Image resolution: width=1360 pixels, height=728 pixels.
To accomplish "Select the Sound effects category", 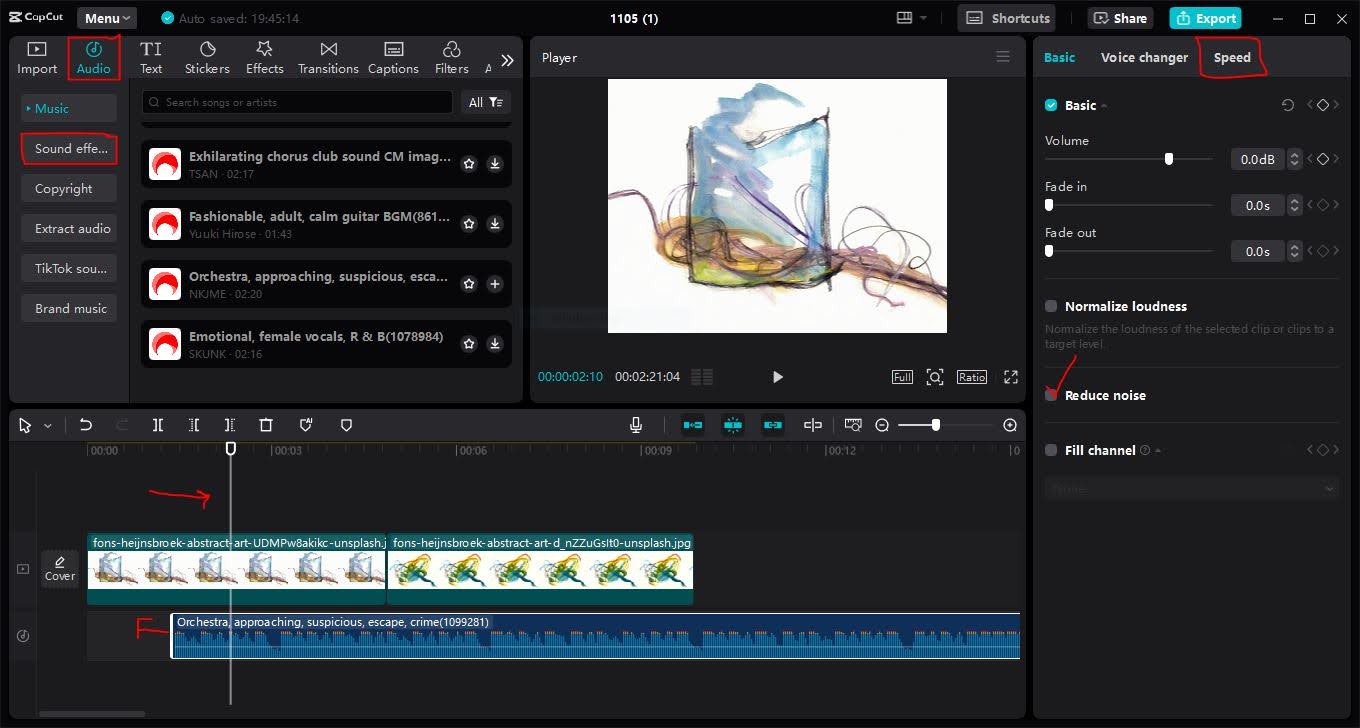I will tap(69, 148).
